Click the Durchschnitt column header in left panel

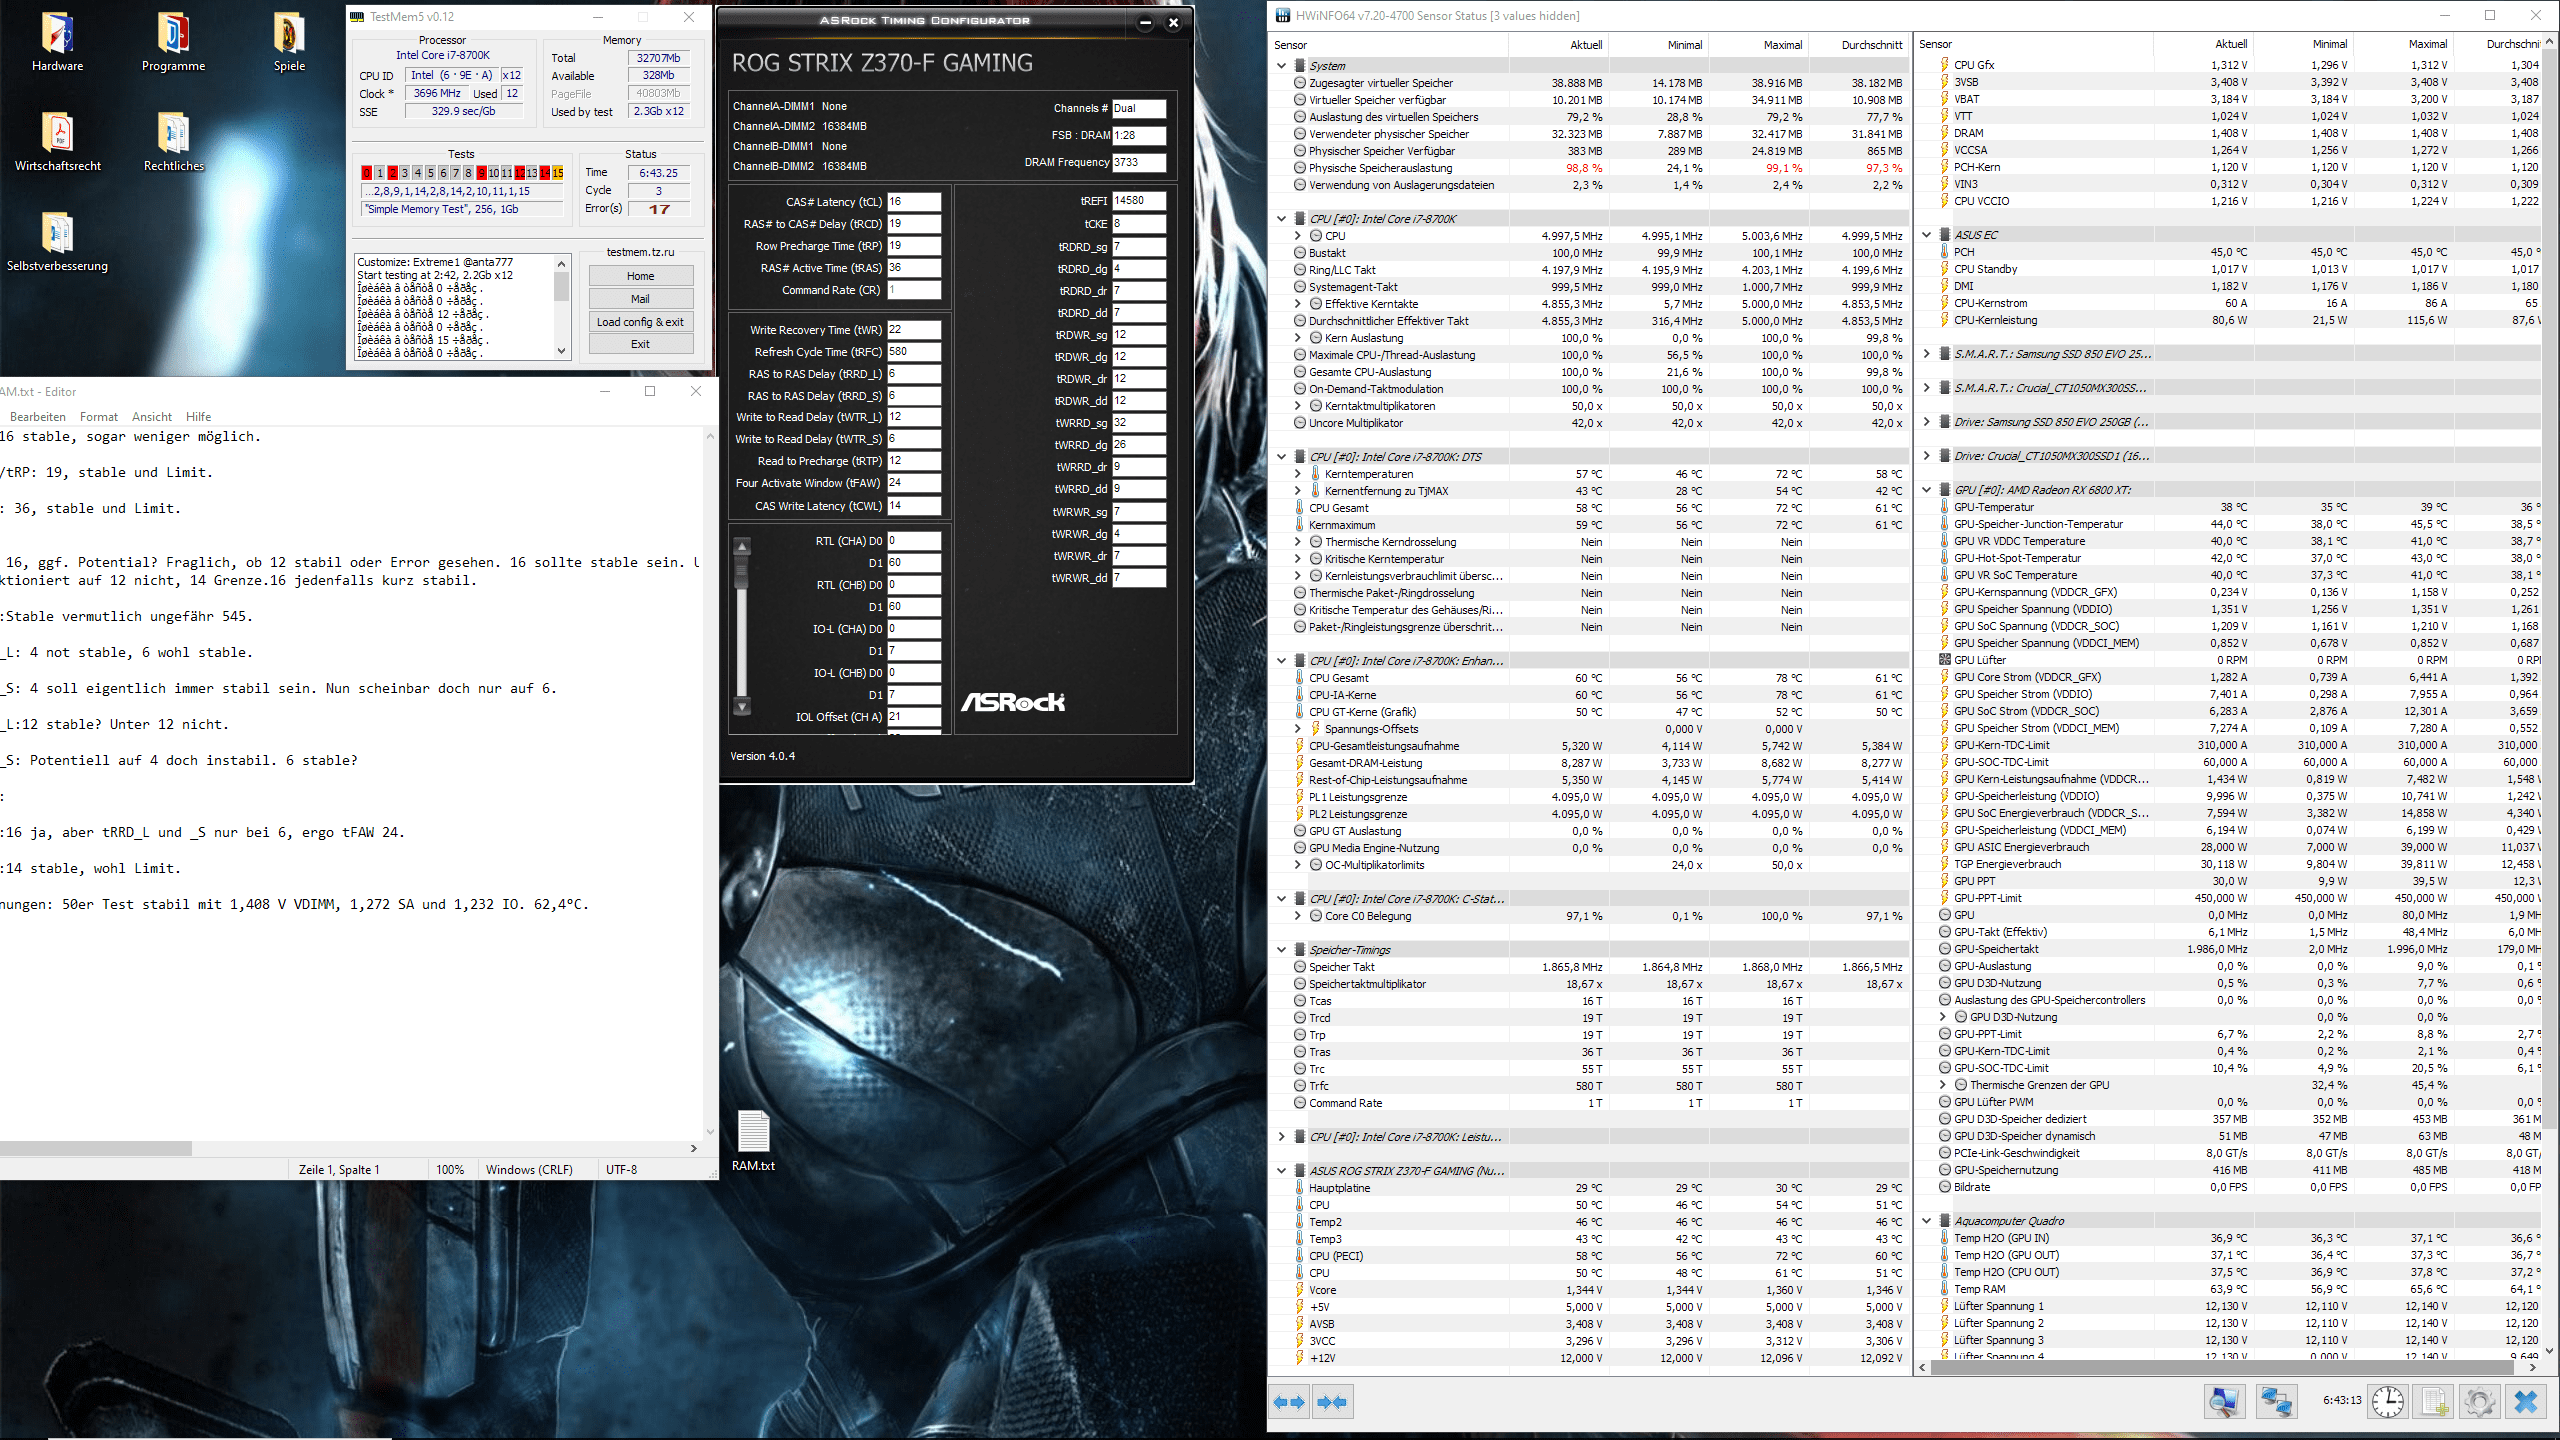coord(1858,45)
